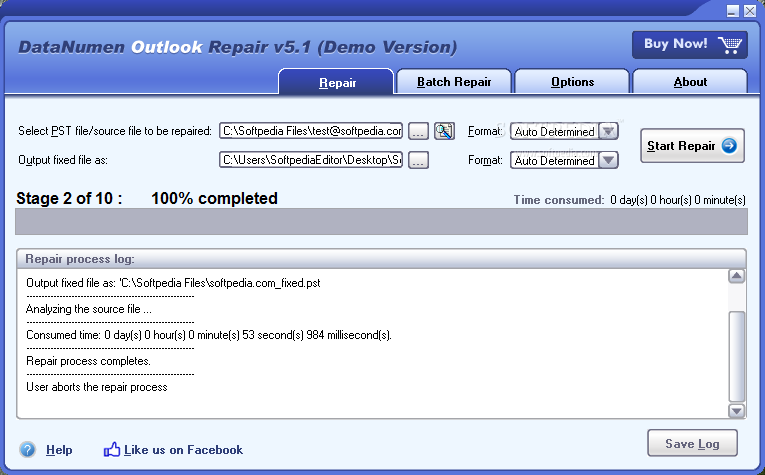Viewport: 765px width, 475px height.
Task: Click the Save Log button
Action: point(692,443)
